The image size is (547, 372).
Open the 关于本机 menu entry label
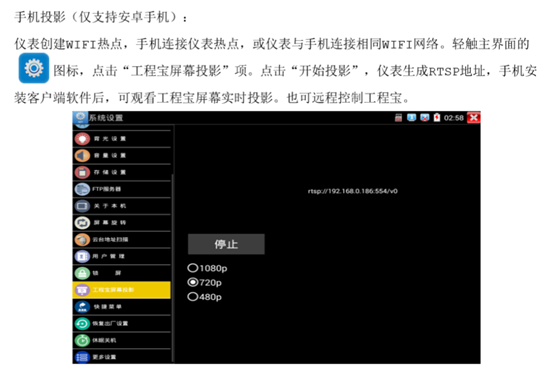(110, 206)
